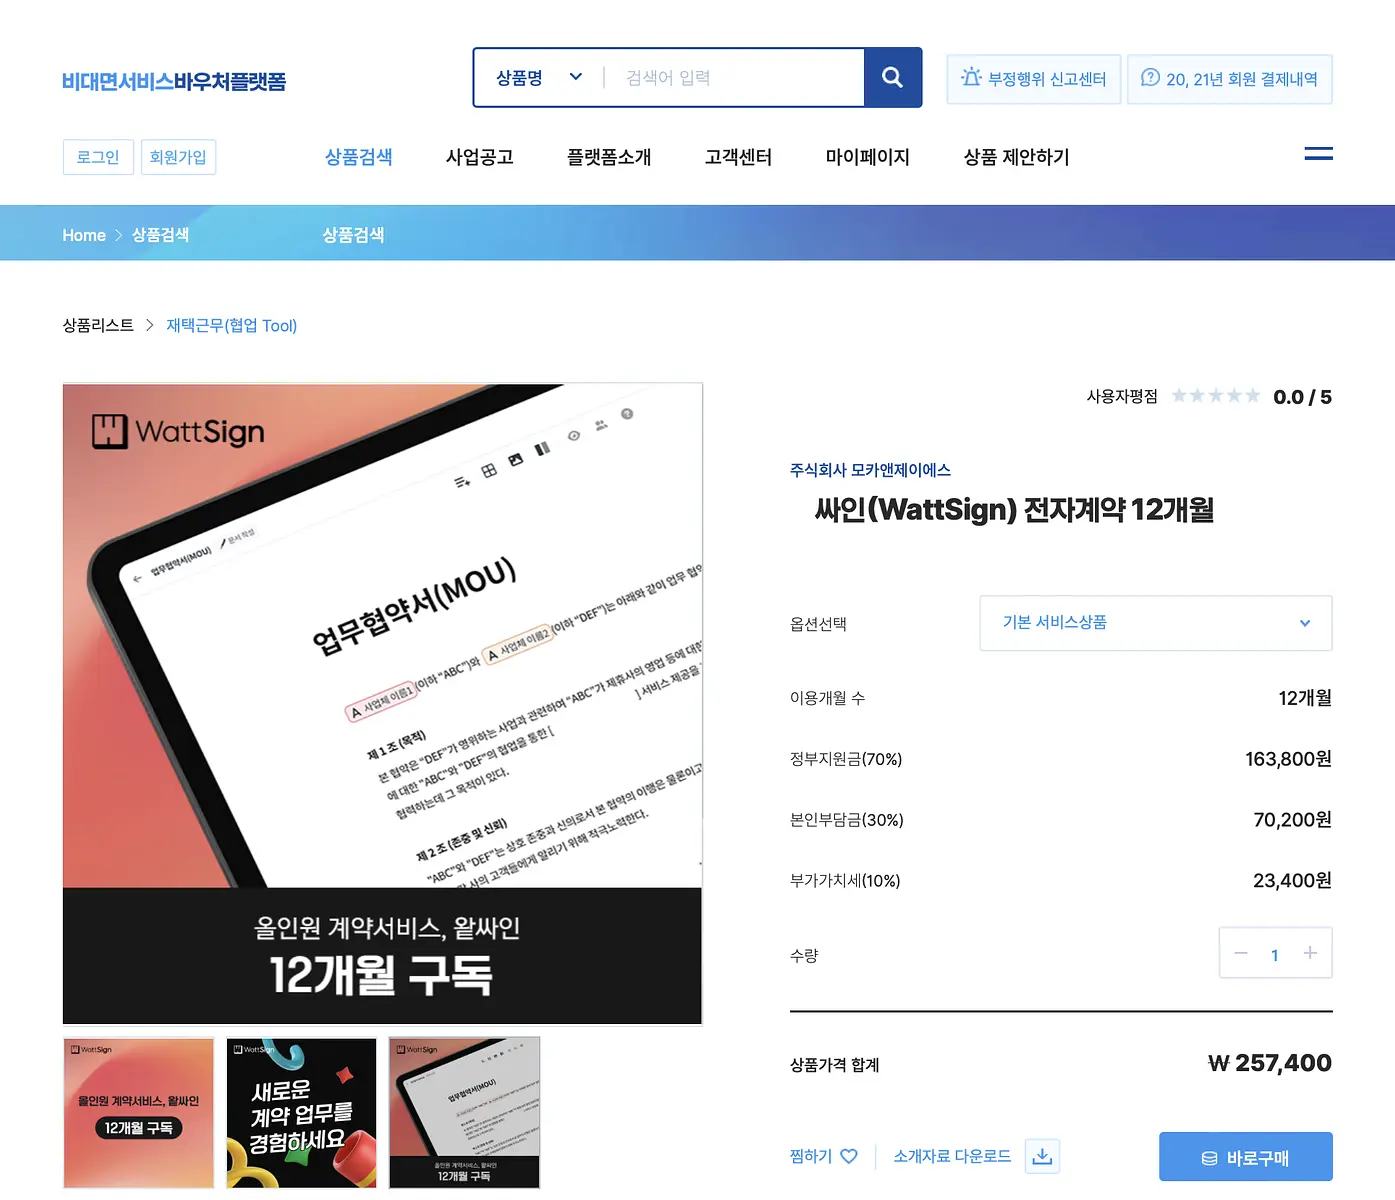Increase quantity with the plus icon
This screenshot has height=1200, width=1395.
[x=1310, y=953]
